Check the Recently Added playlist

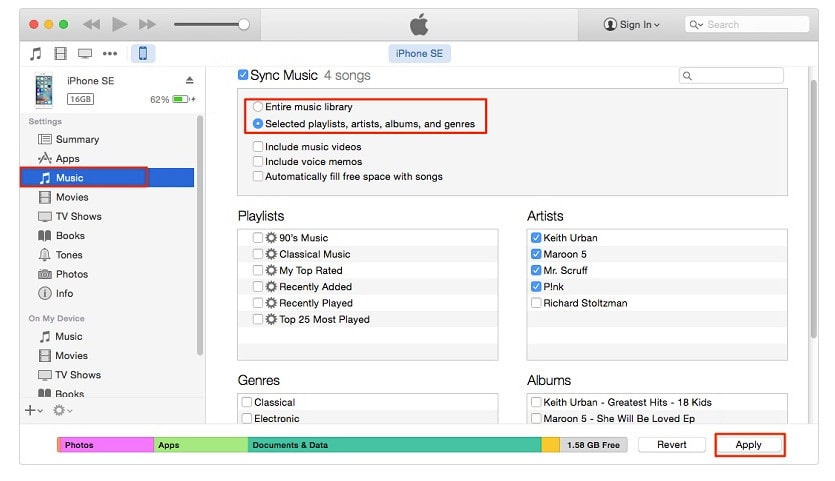258,287
